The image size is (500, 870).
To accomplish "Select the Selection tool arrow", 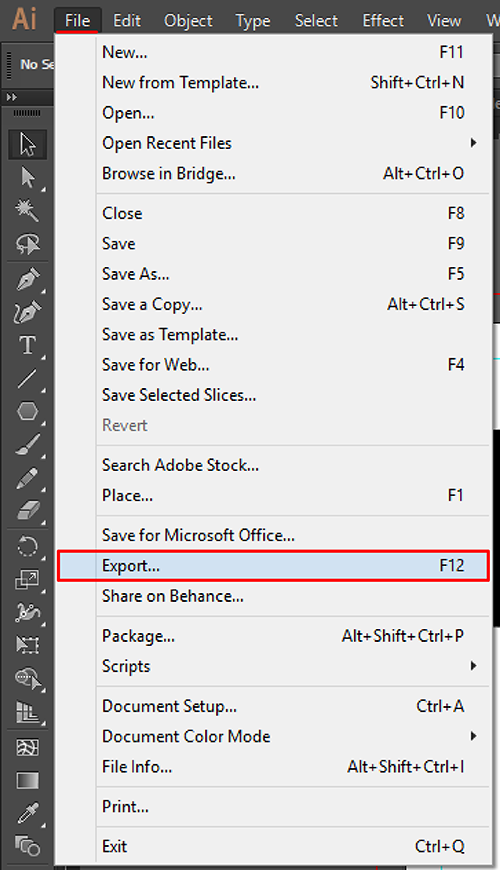I will coord(27,144).
